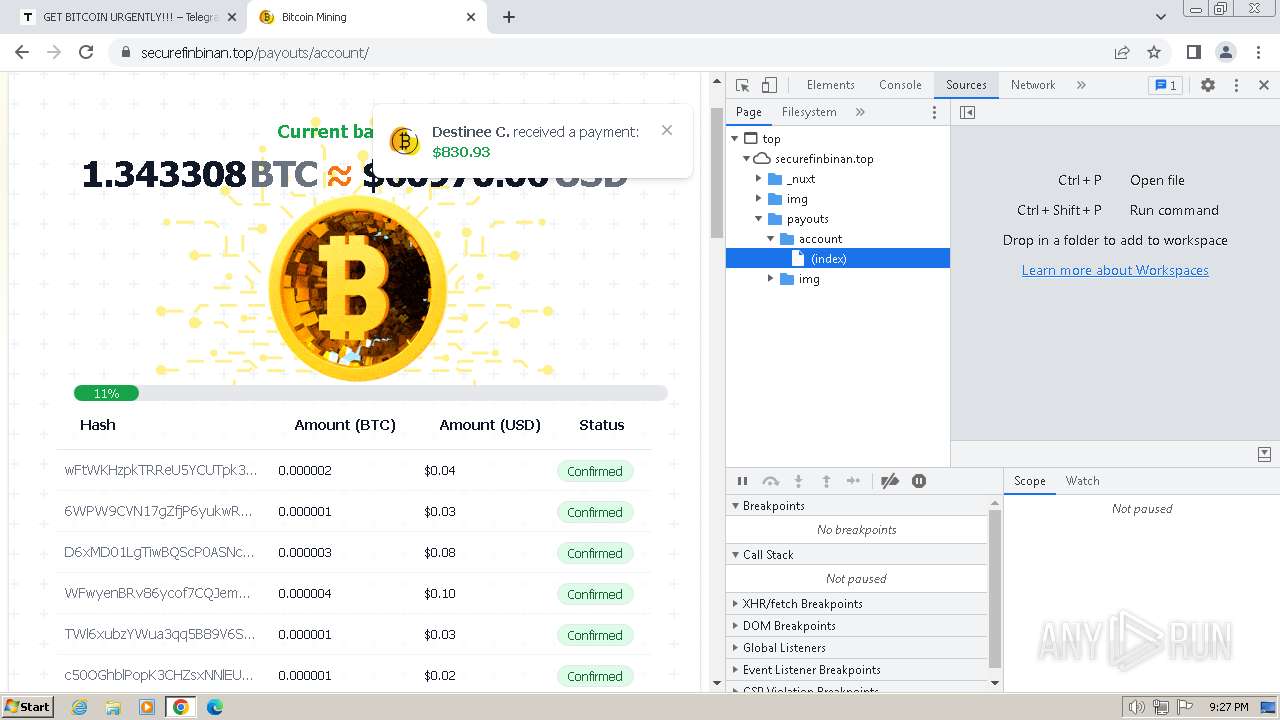
Task: Open the tab search dropdown
Action: (x=1160, y=17)
